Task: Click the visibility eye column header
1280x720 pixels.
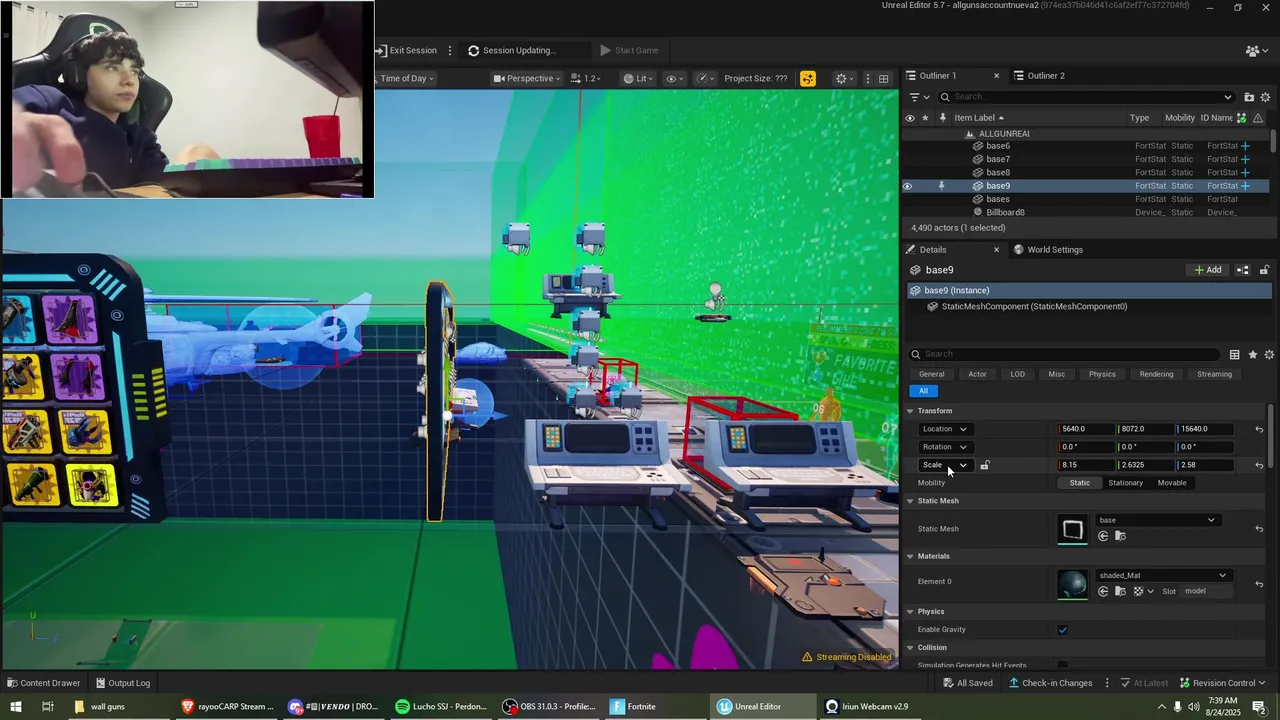Action: tap(909, 118)
